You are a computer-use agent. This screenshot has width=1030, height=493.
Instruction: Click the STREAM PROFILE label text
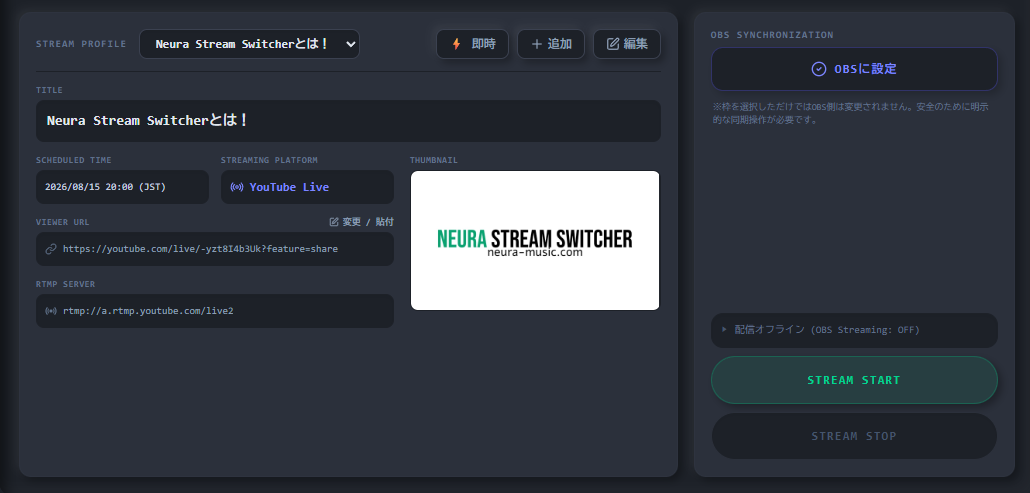tap(81, 44)
